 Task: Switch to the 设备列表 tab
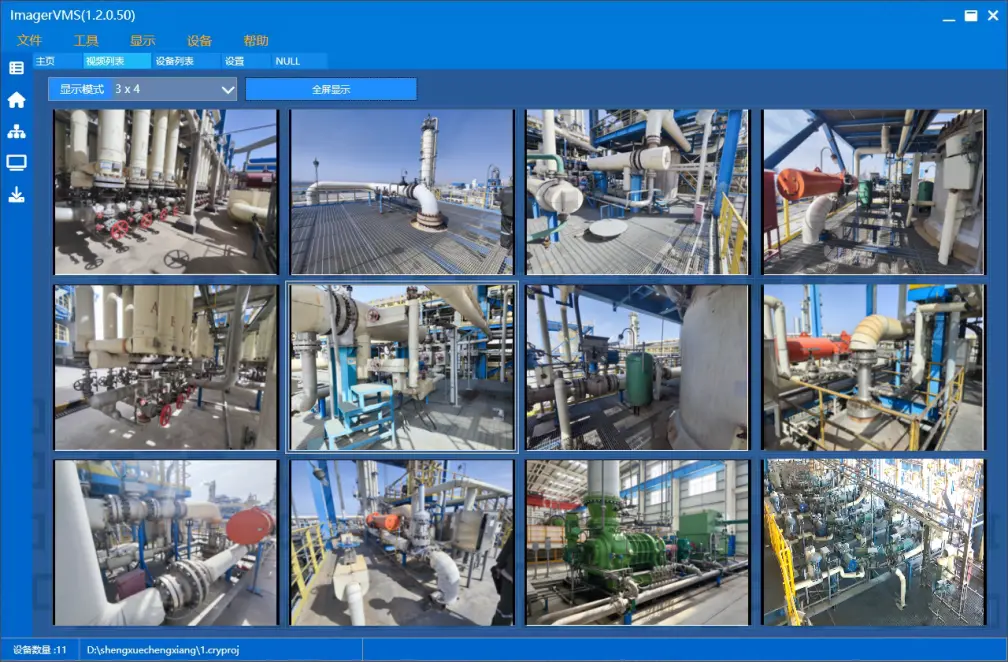click(175, 61)
